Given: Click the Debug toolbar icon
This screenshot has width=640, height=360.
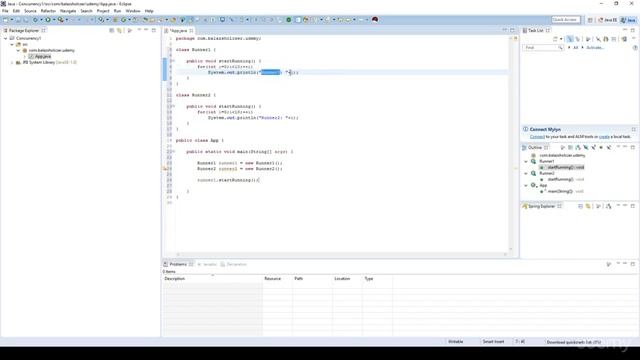Looking at the screenshot, I should click(36, 20).
